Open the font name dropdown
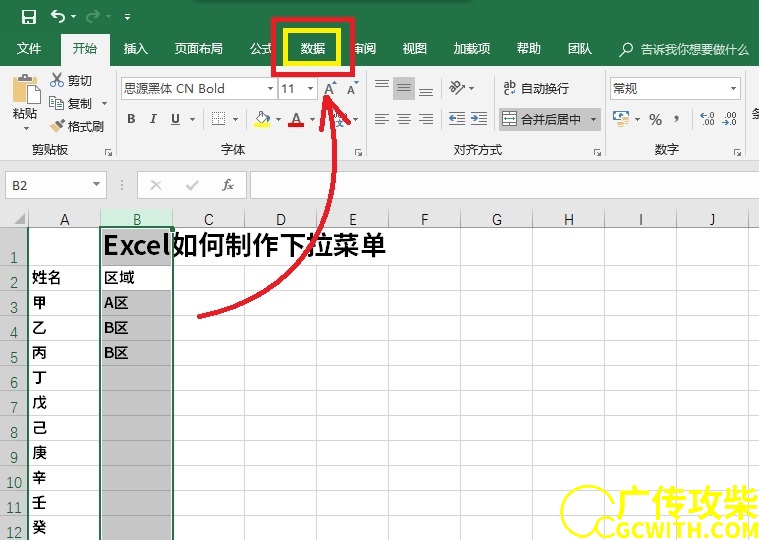This screenshot has height=540, width=759. tap(266, 89)
